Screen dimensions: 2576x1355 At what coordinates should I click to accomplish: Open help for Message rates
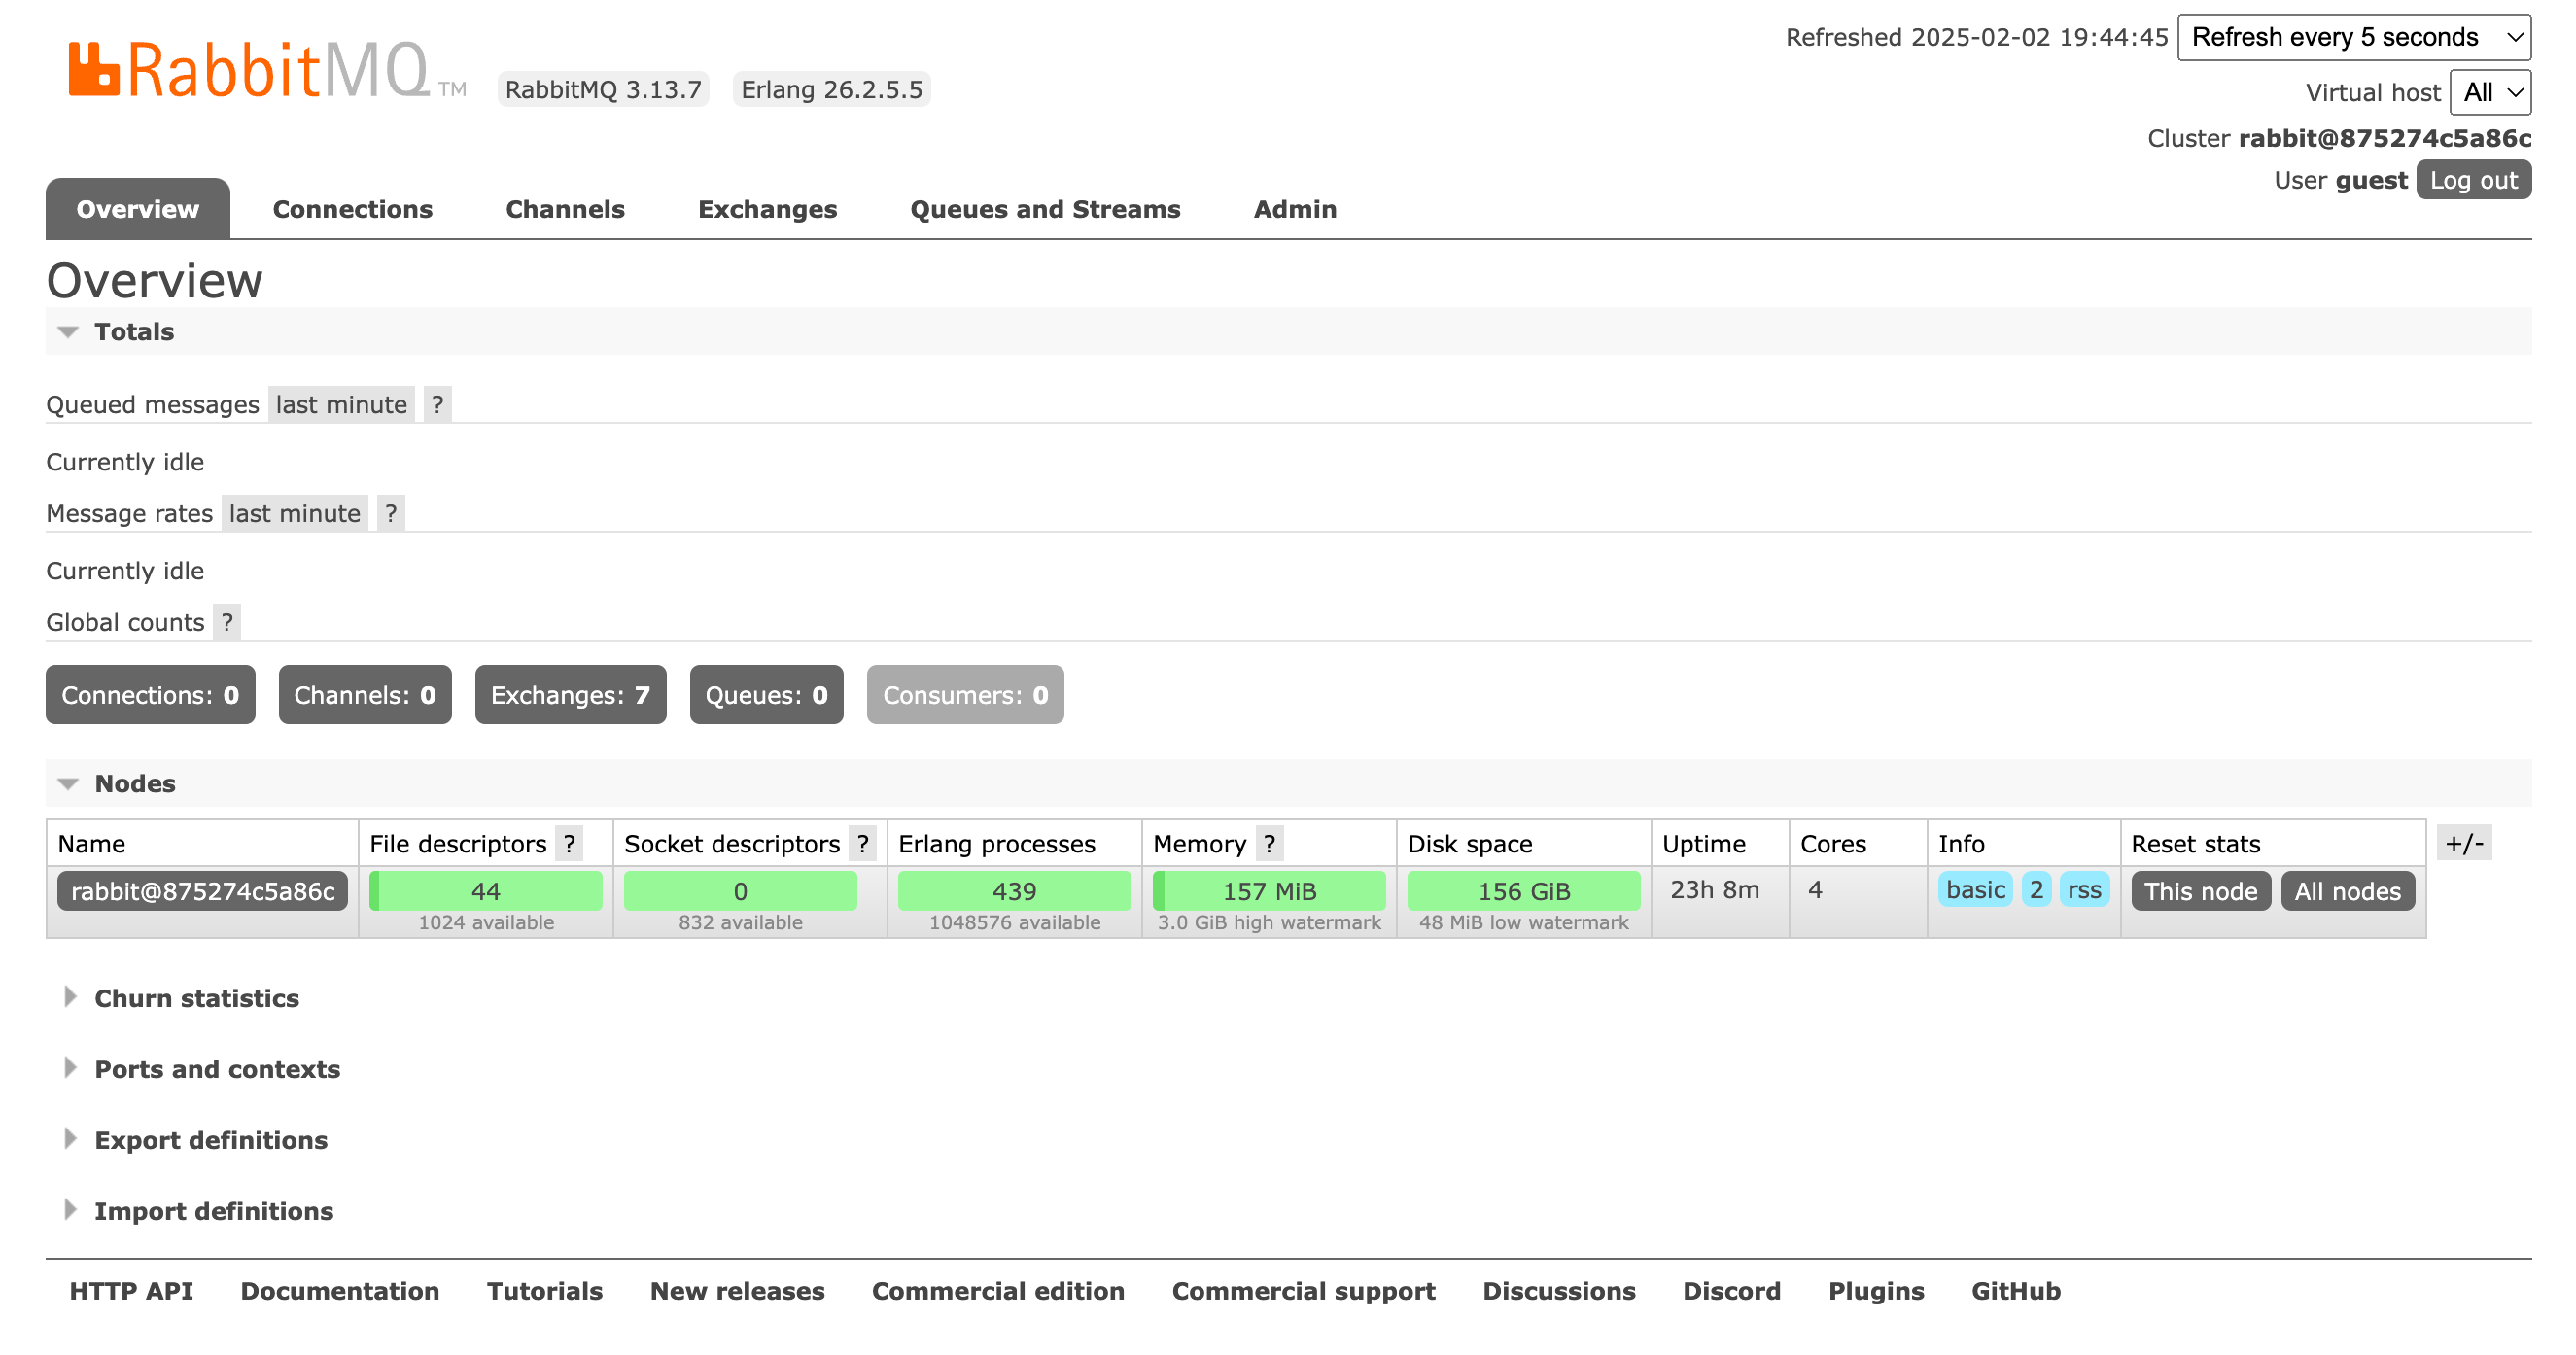point(391,514)
